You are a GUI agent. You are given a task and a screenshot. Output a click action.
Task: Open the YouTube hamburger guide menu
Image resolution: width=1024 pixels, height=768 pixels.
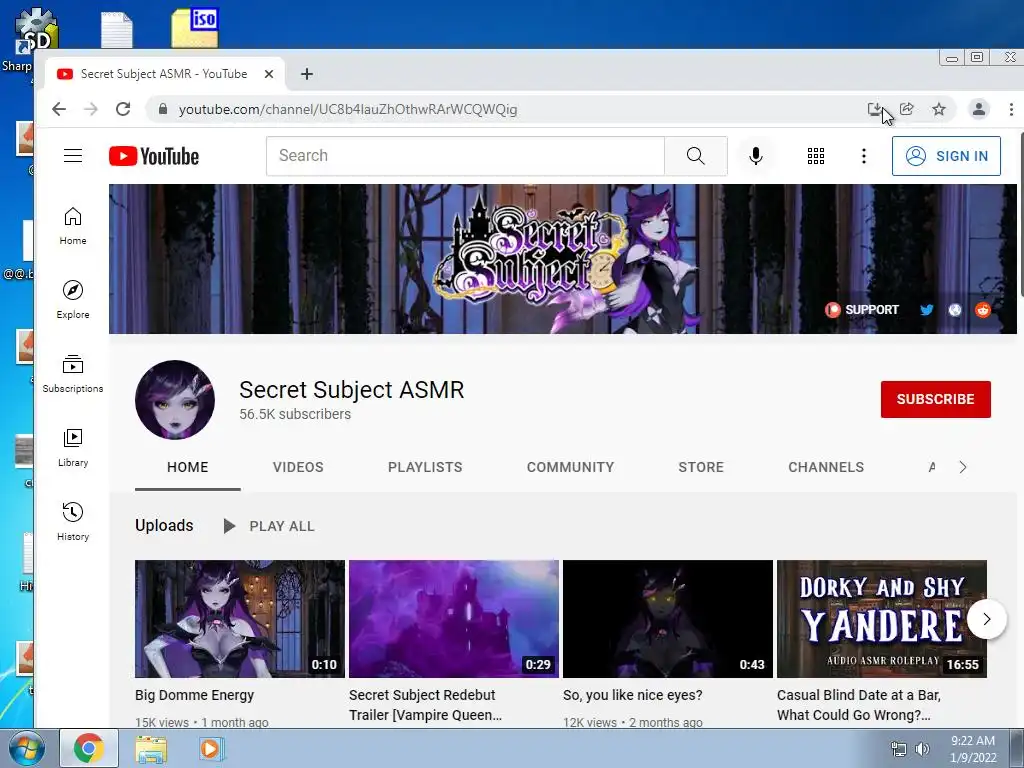coord(72,155)
